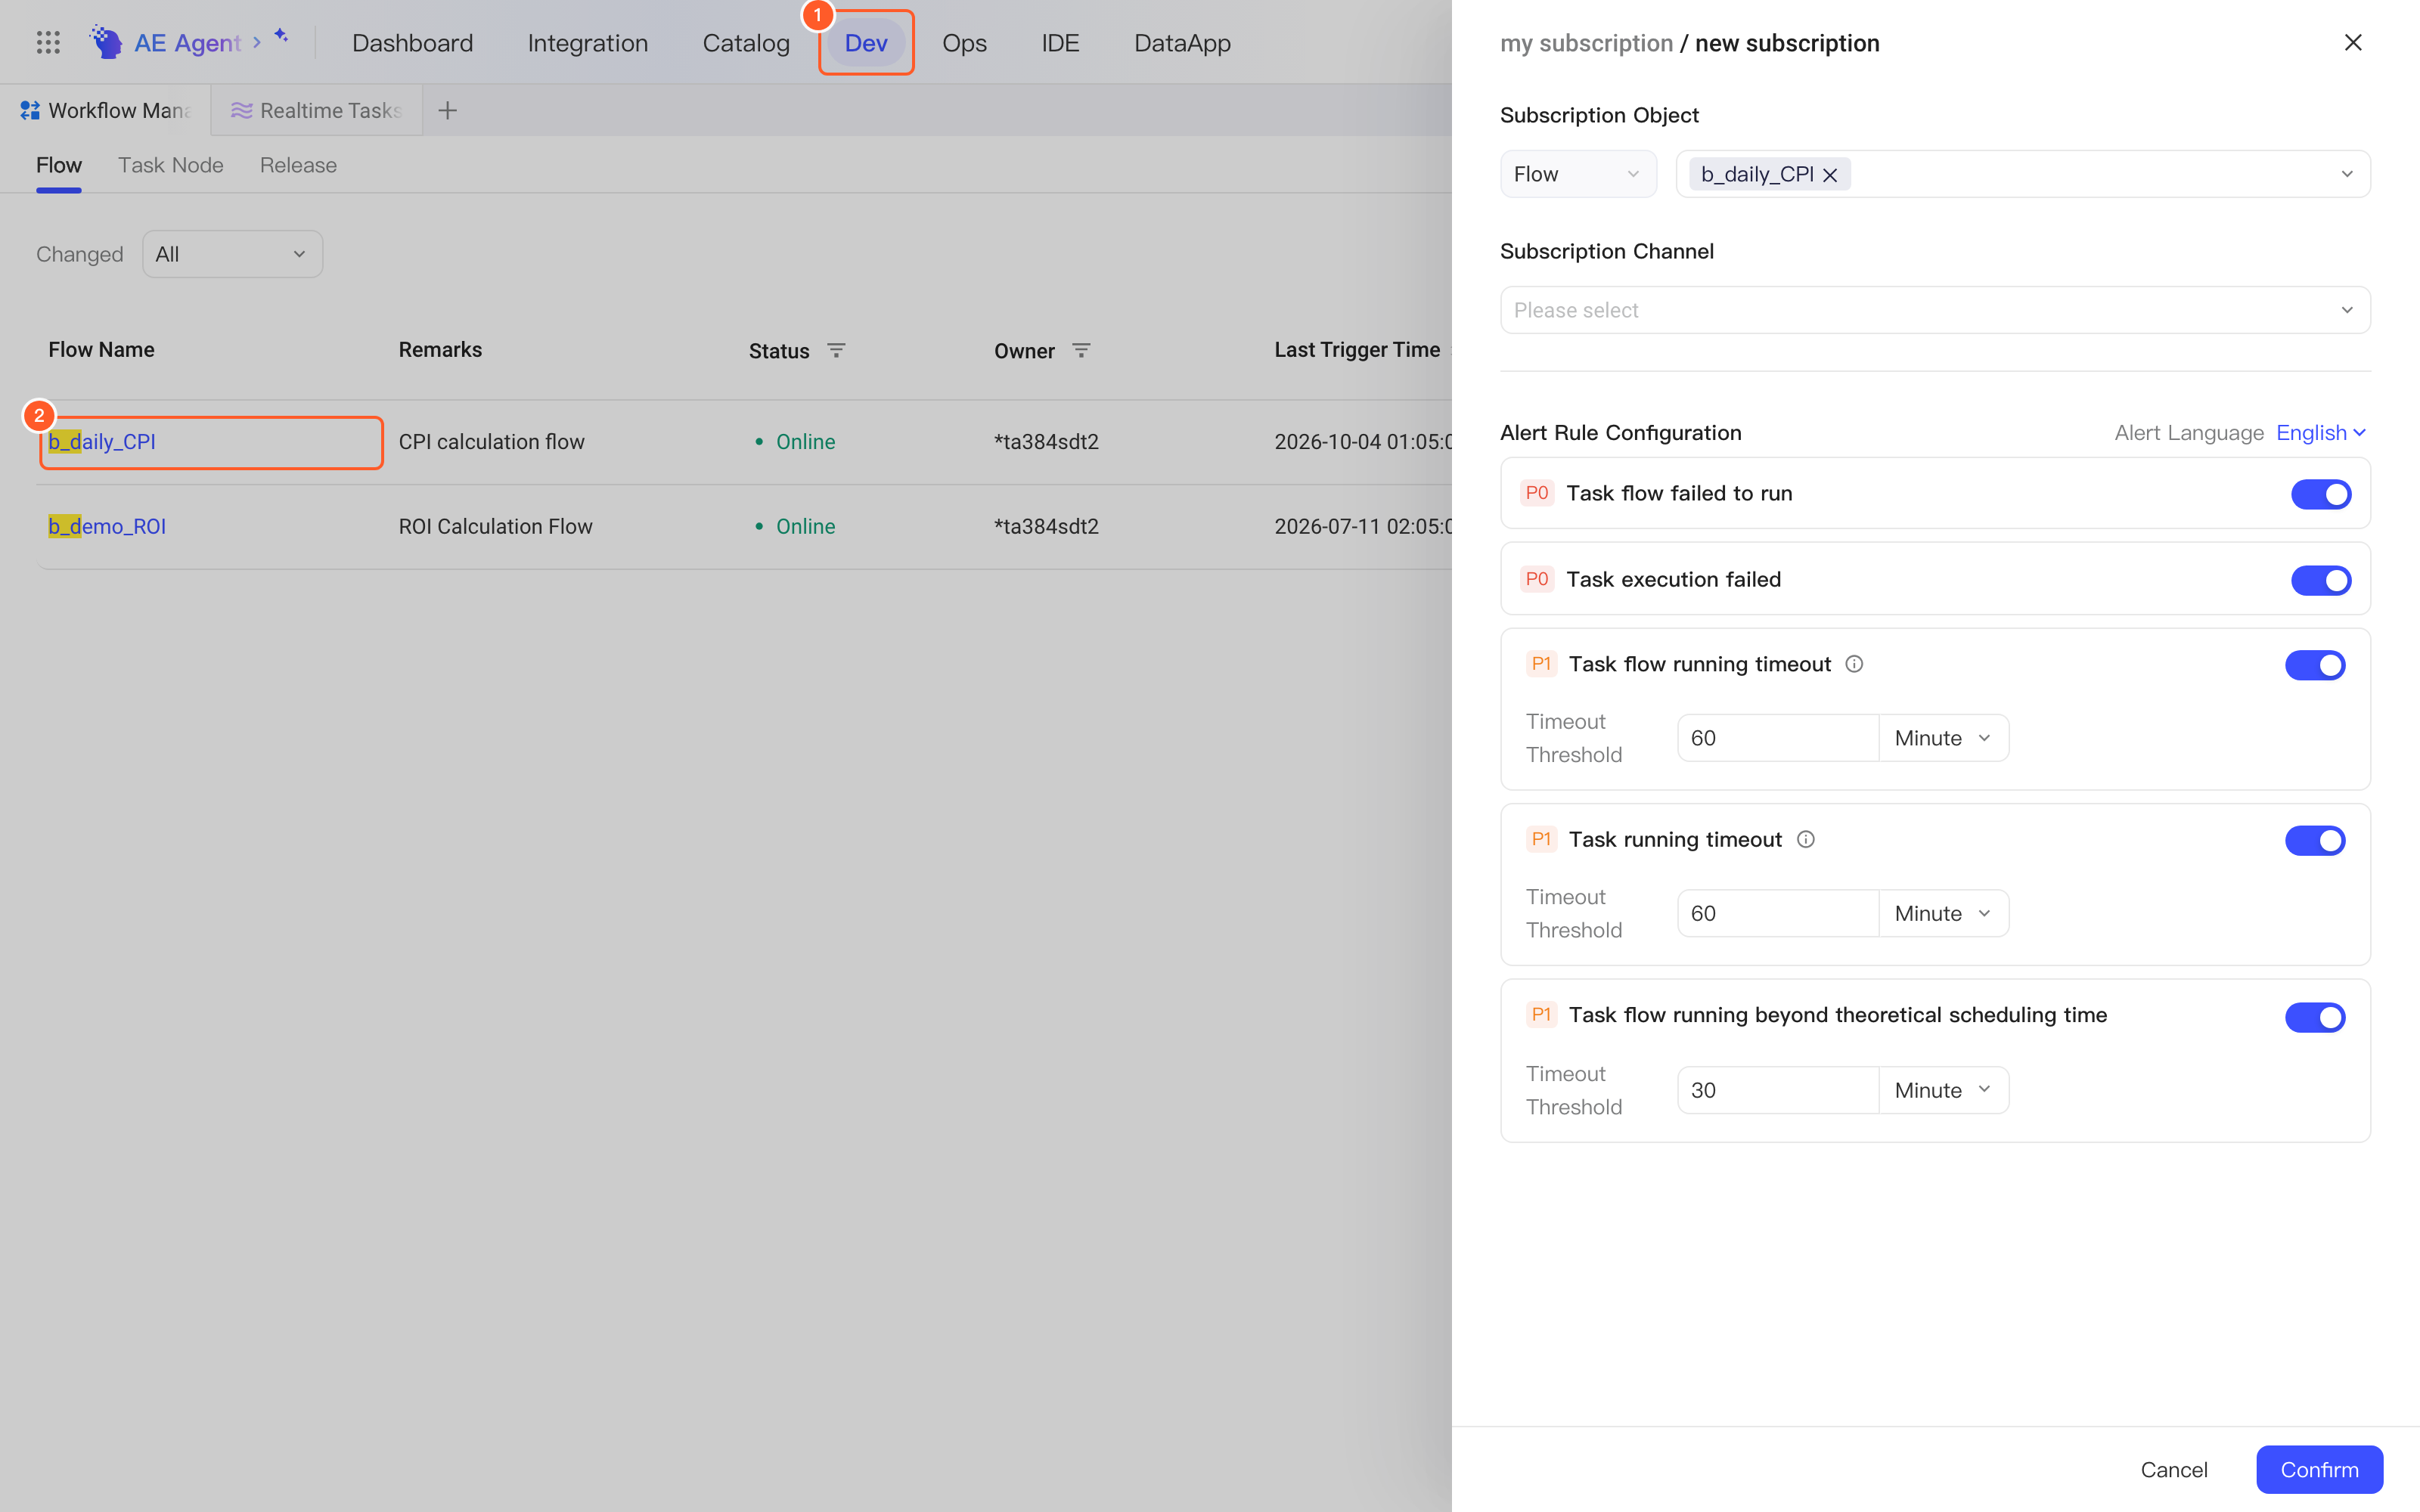Open Minute unit dropdown for scheduling time rule

1943,1090
